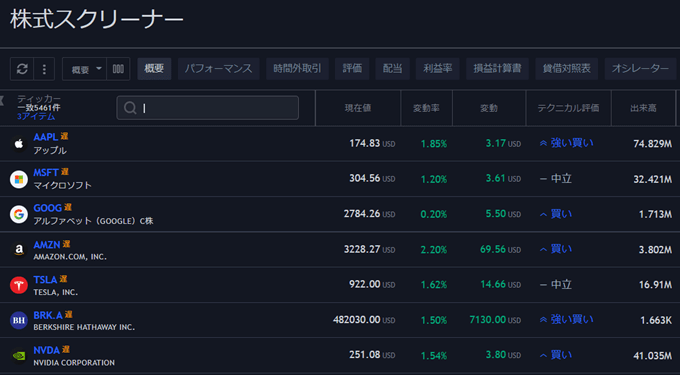
Task: Click the search magnifier icon
Action: click(130, 108)
